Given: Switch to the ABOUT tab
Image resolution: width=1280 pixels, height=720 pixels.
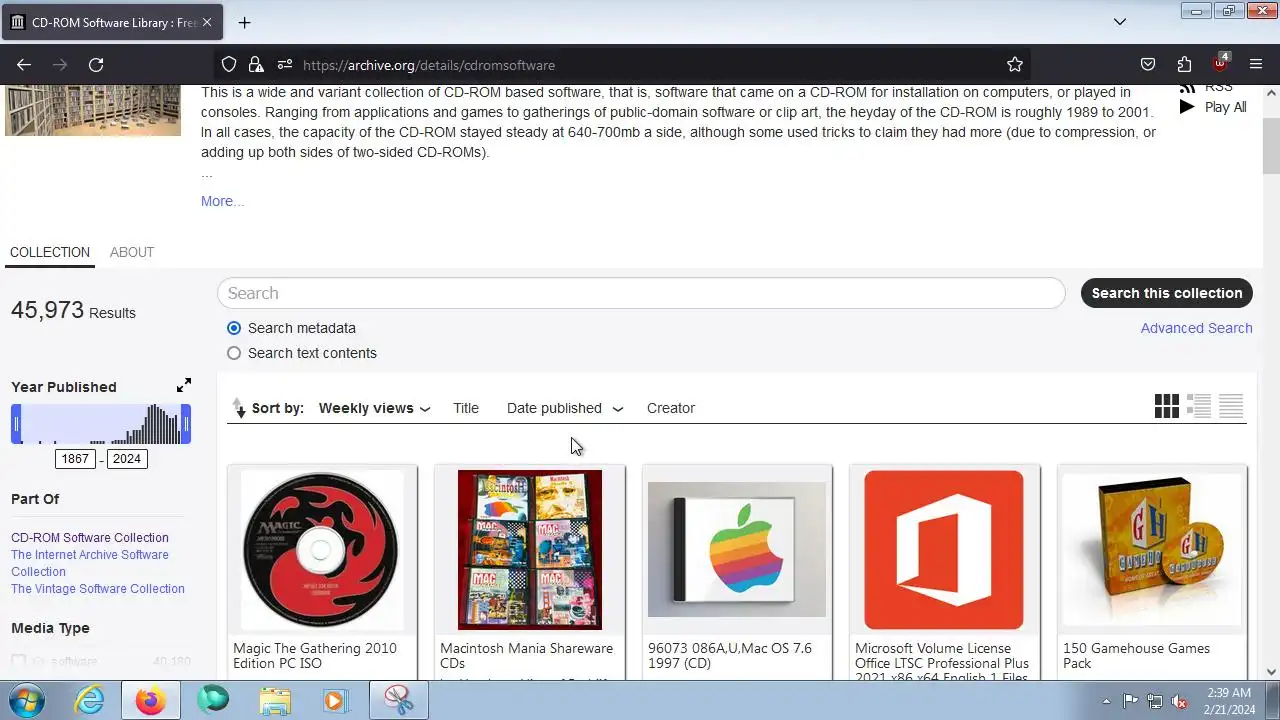Looking at the screenshot, I should pos(132,252).
